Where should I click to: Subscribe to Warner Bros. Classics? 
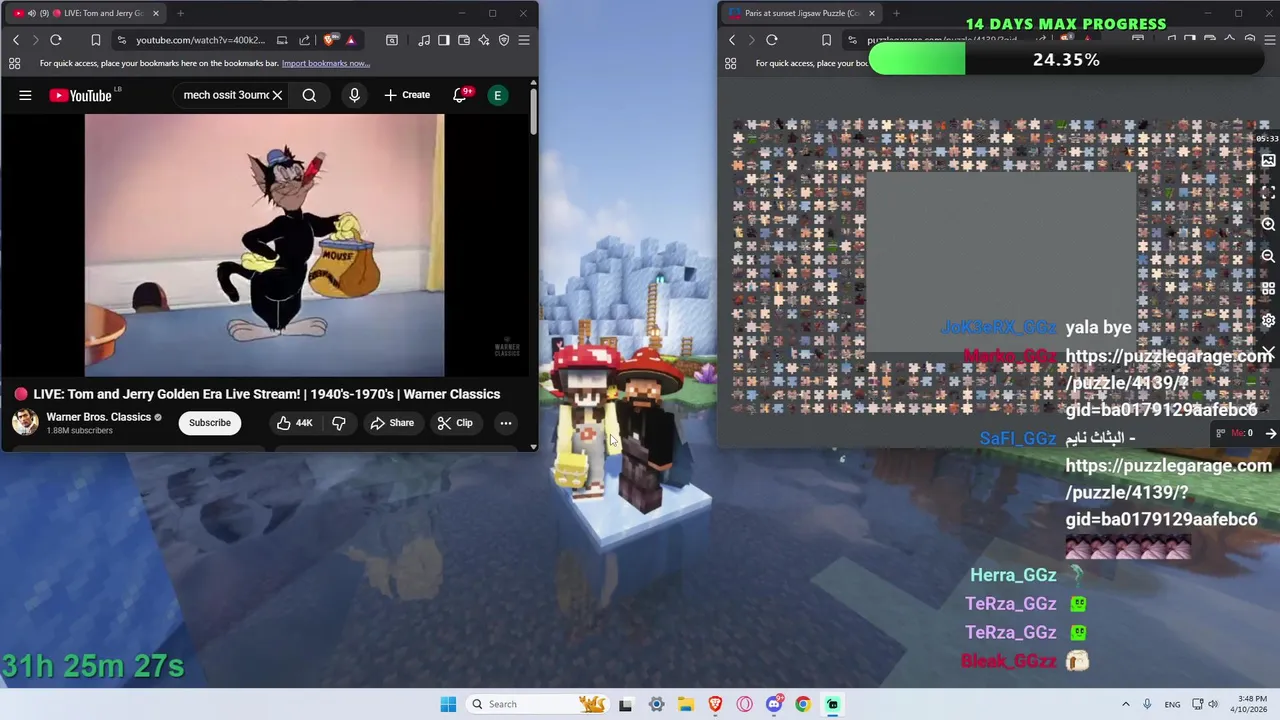210,423
